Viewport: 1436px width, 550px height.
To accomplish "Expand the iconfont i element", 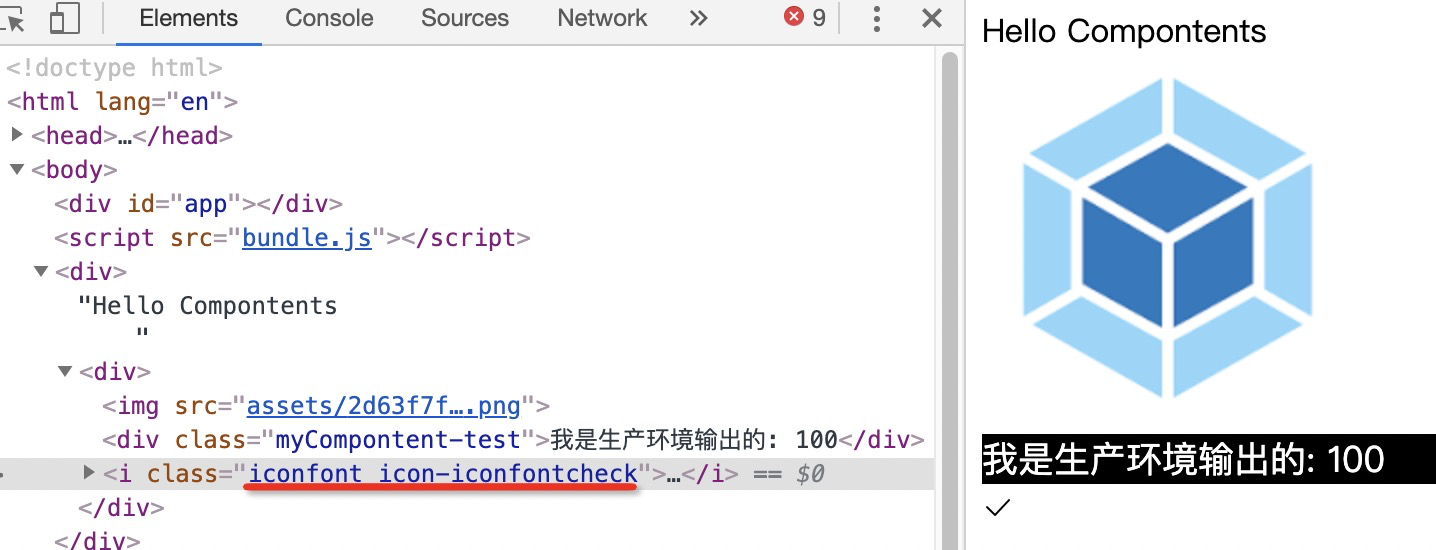I will [89, 472].
